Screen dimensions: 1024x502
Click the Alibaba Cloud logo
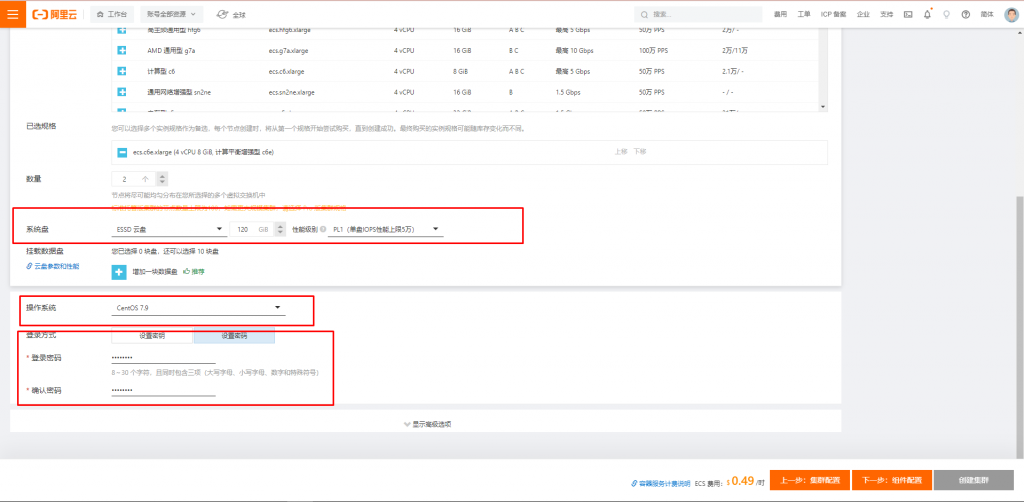coord(55,14)
